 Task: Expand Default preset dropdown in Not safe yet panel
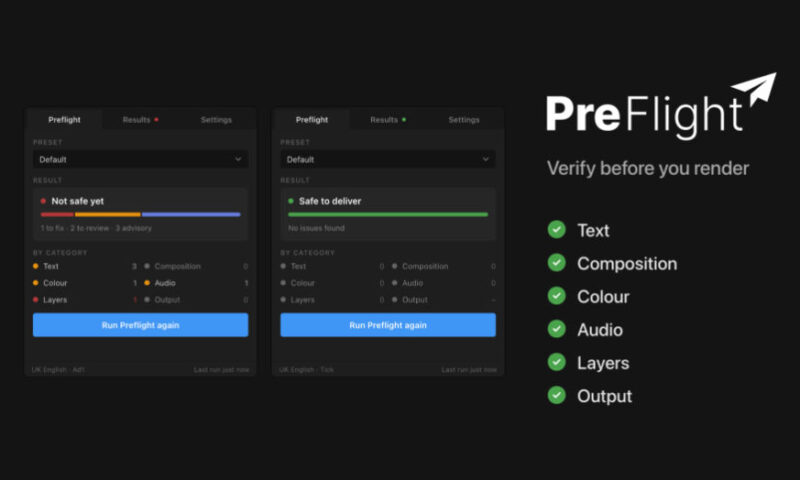coord(140,159)
